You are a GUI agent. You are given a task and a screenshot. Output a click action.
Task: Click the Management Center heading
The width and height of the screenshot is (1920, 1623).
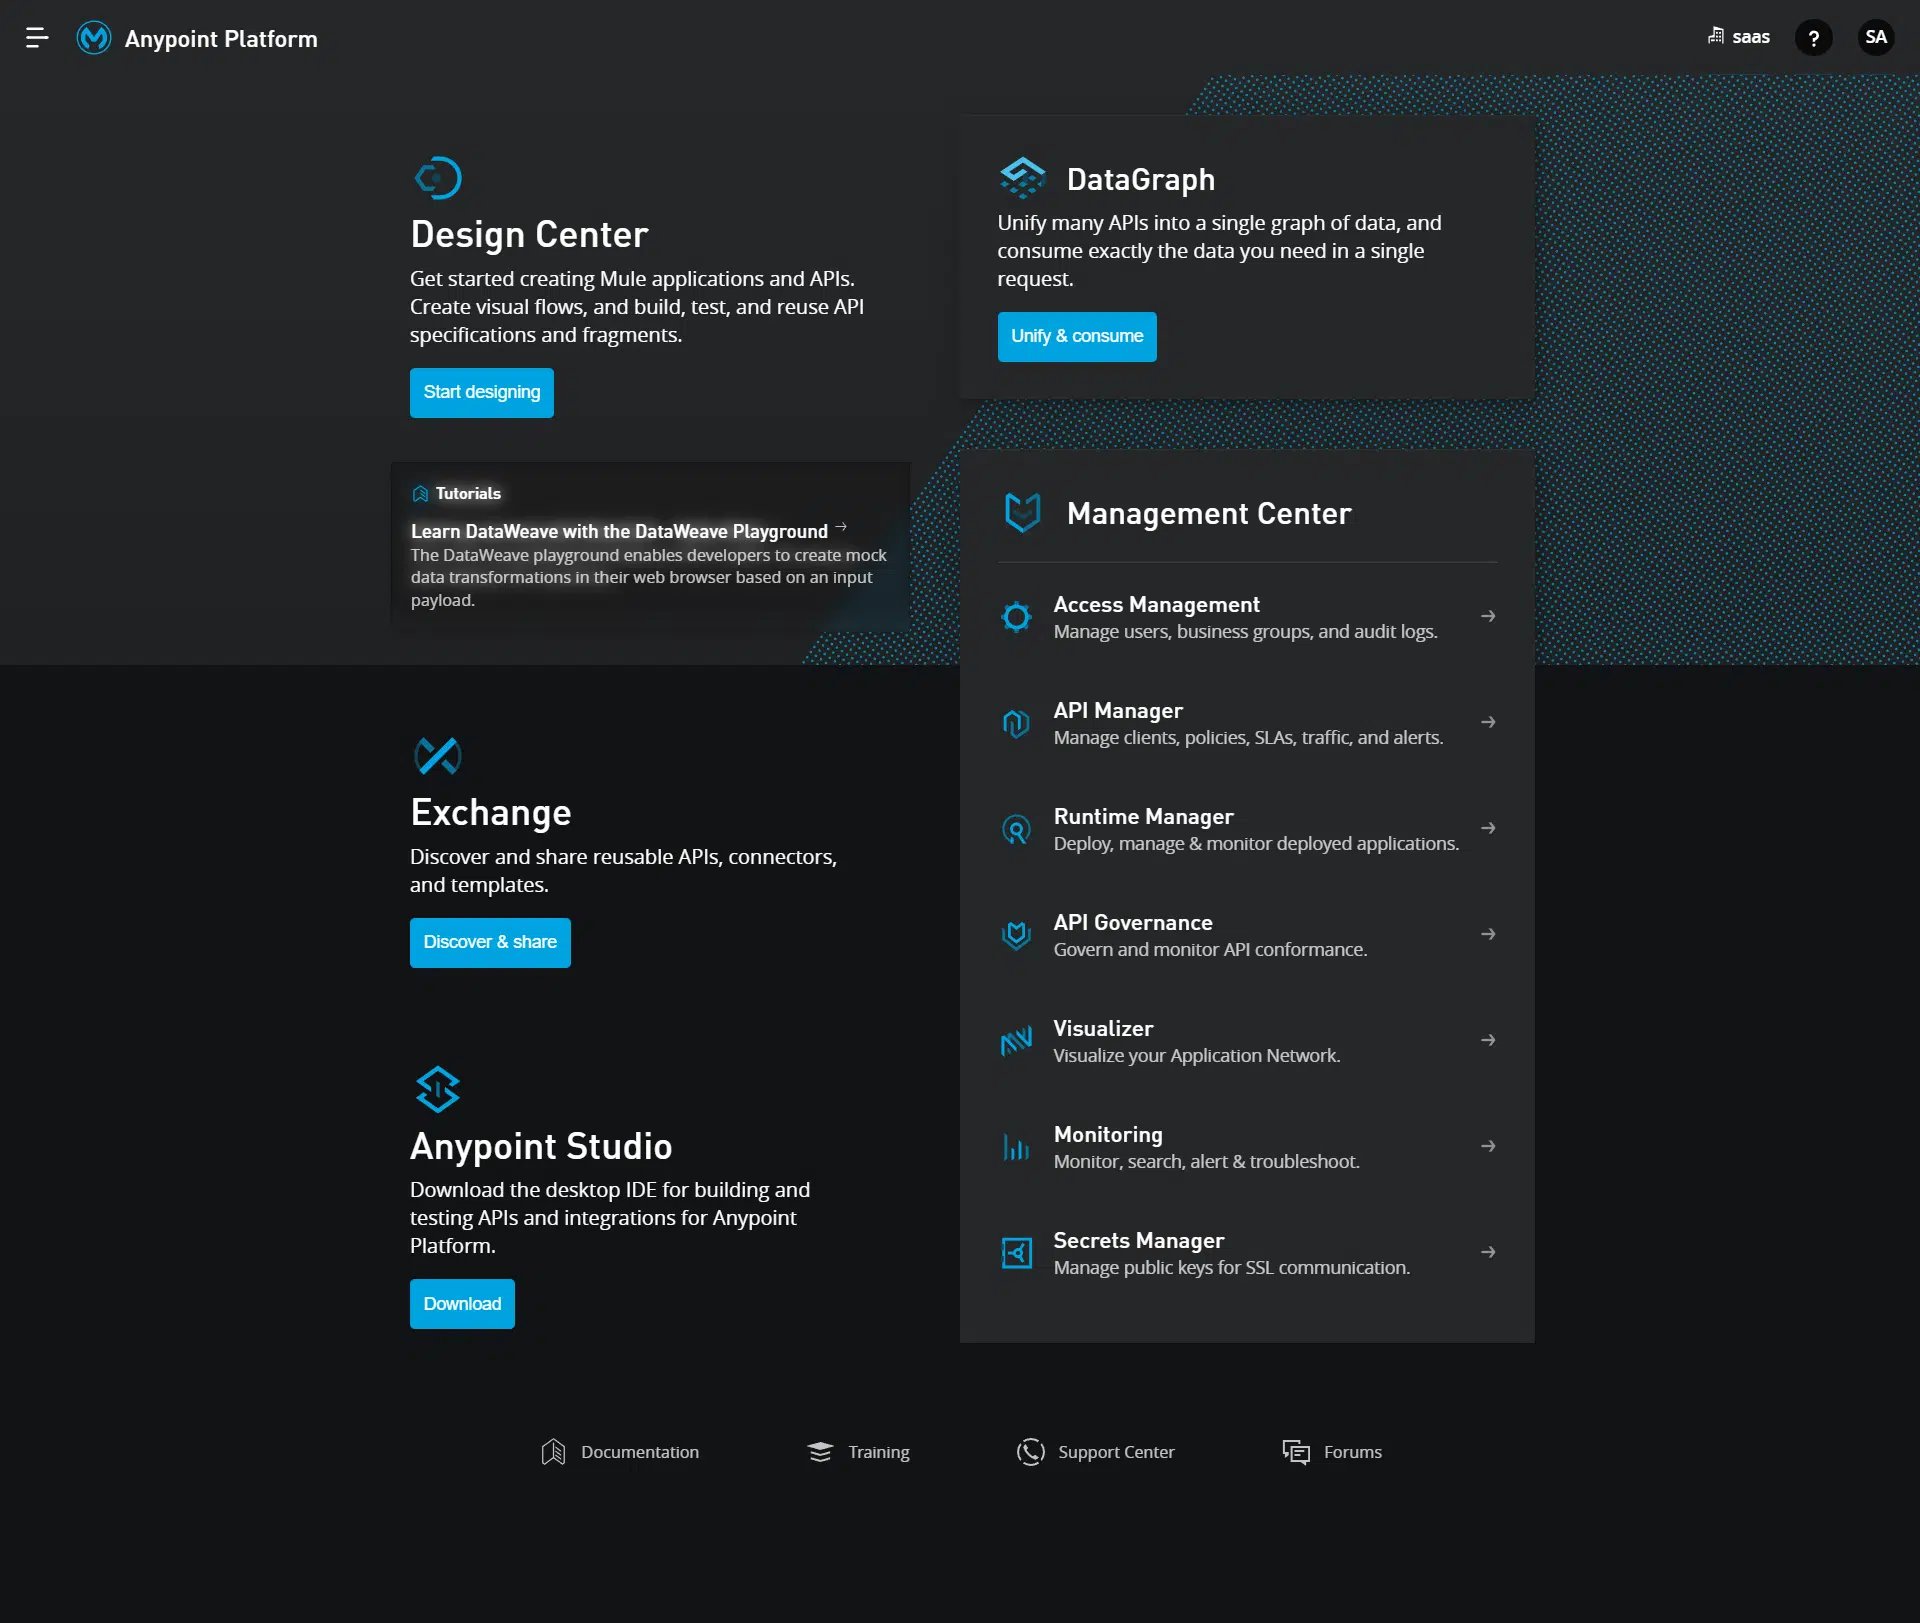pos(1209,513)
